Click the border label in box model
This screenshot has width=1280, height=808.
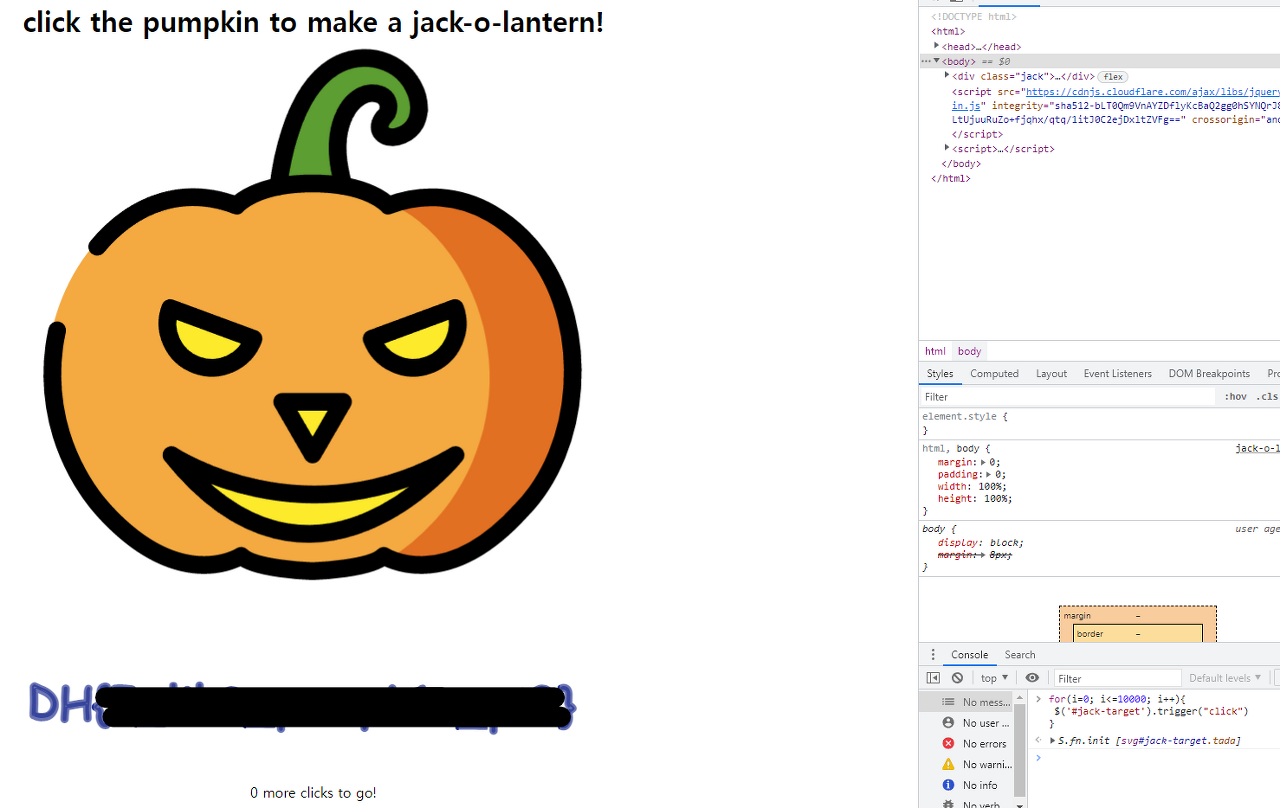click(1090, 634)
